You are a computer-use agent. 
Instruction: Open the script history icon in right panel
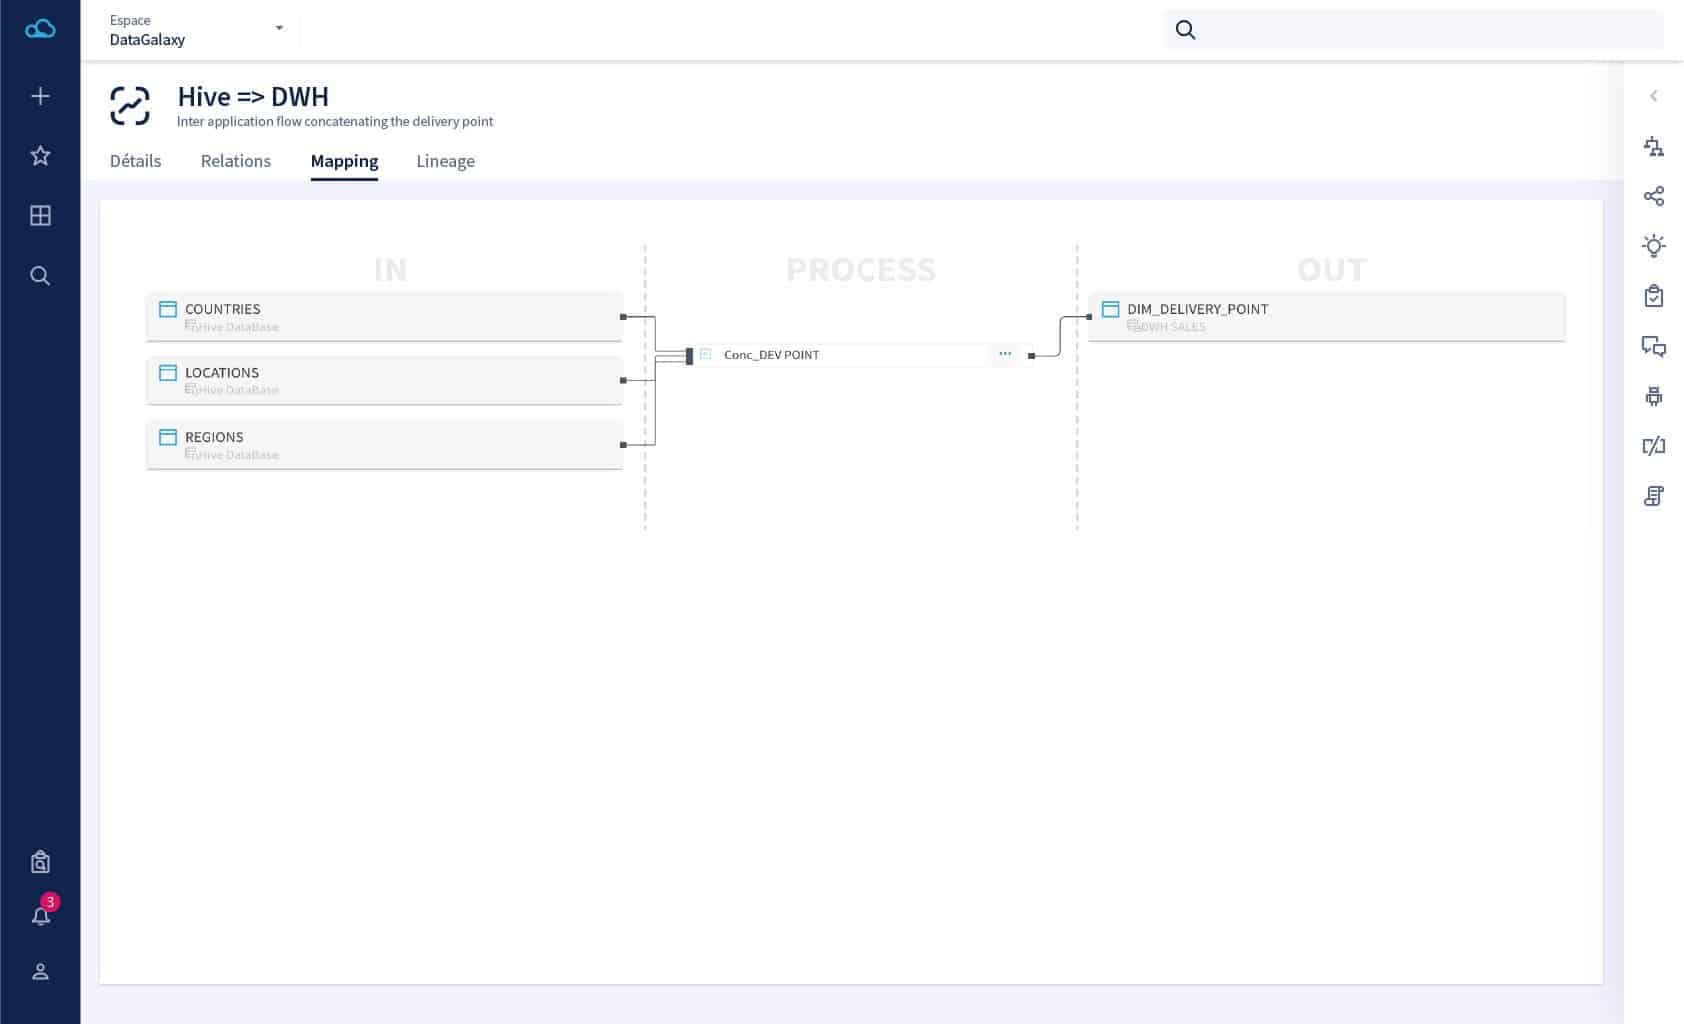point(1654,496)
